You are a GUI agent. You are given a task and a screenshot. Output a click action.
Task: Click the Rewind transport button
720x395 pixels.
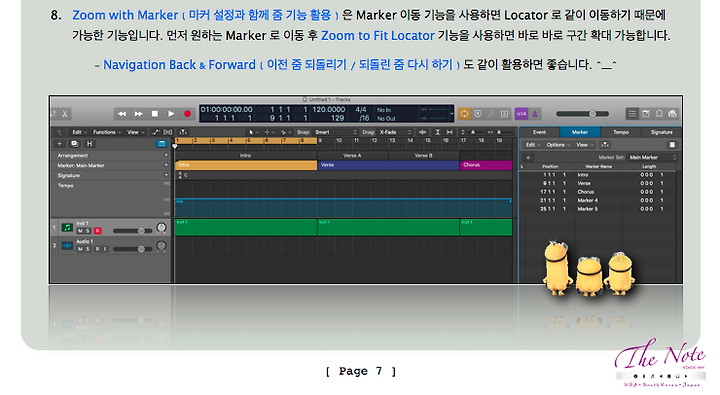[122, 113]
